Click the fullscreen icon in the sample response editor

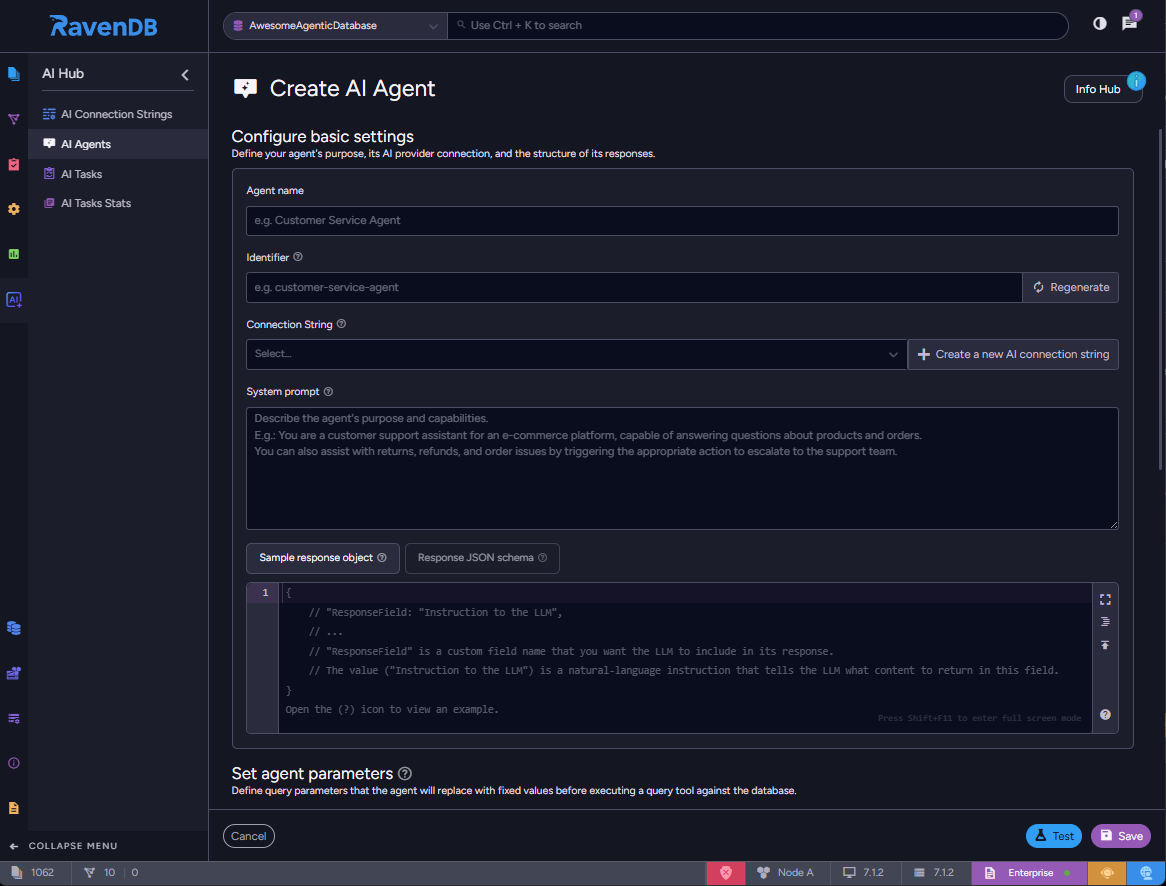1105,599
